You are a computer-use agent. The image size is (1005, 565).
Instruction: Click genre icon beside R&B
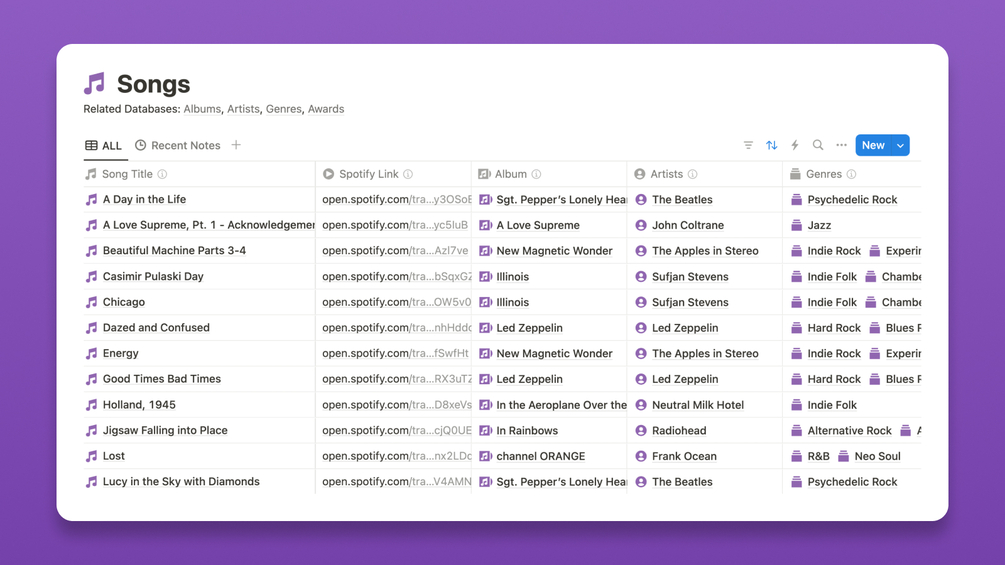pyautogui.click(x=796, y=456)
